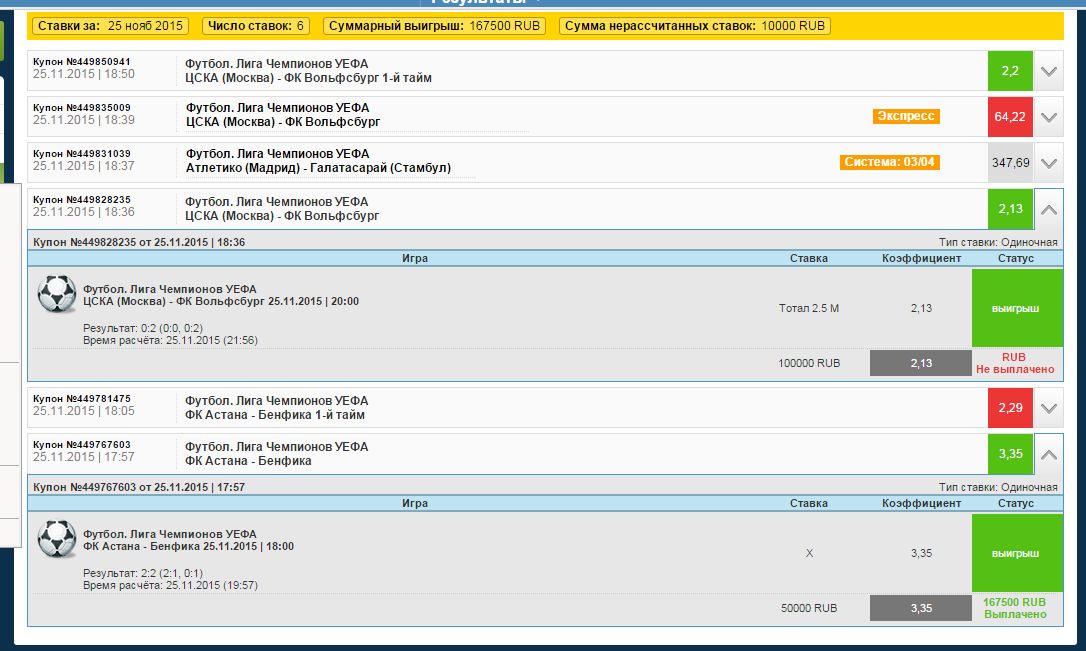Click green 3,35 odds badge in coupon row
This screenshot has width=1086, height=651.
pyautogui.click(x=1010, y=454)
